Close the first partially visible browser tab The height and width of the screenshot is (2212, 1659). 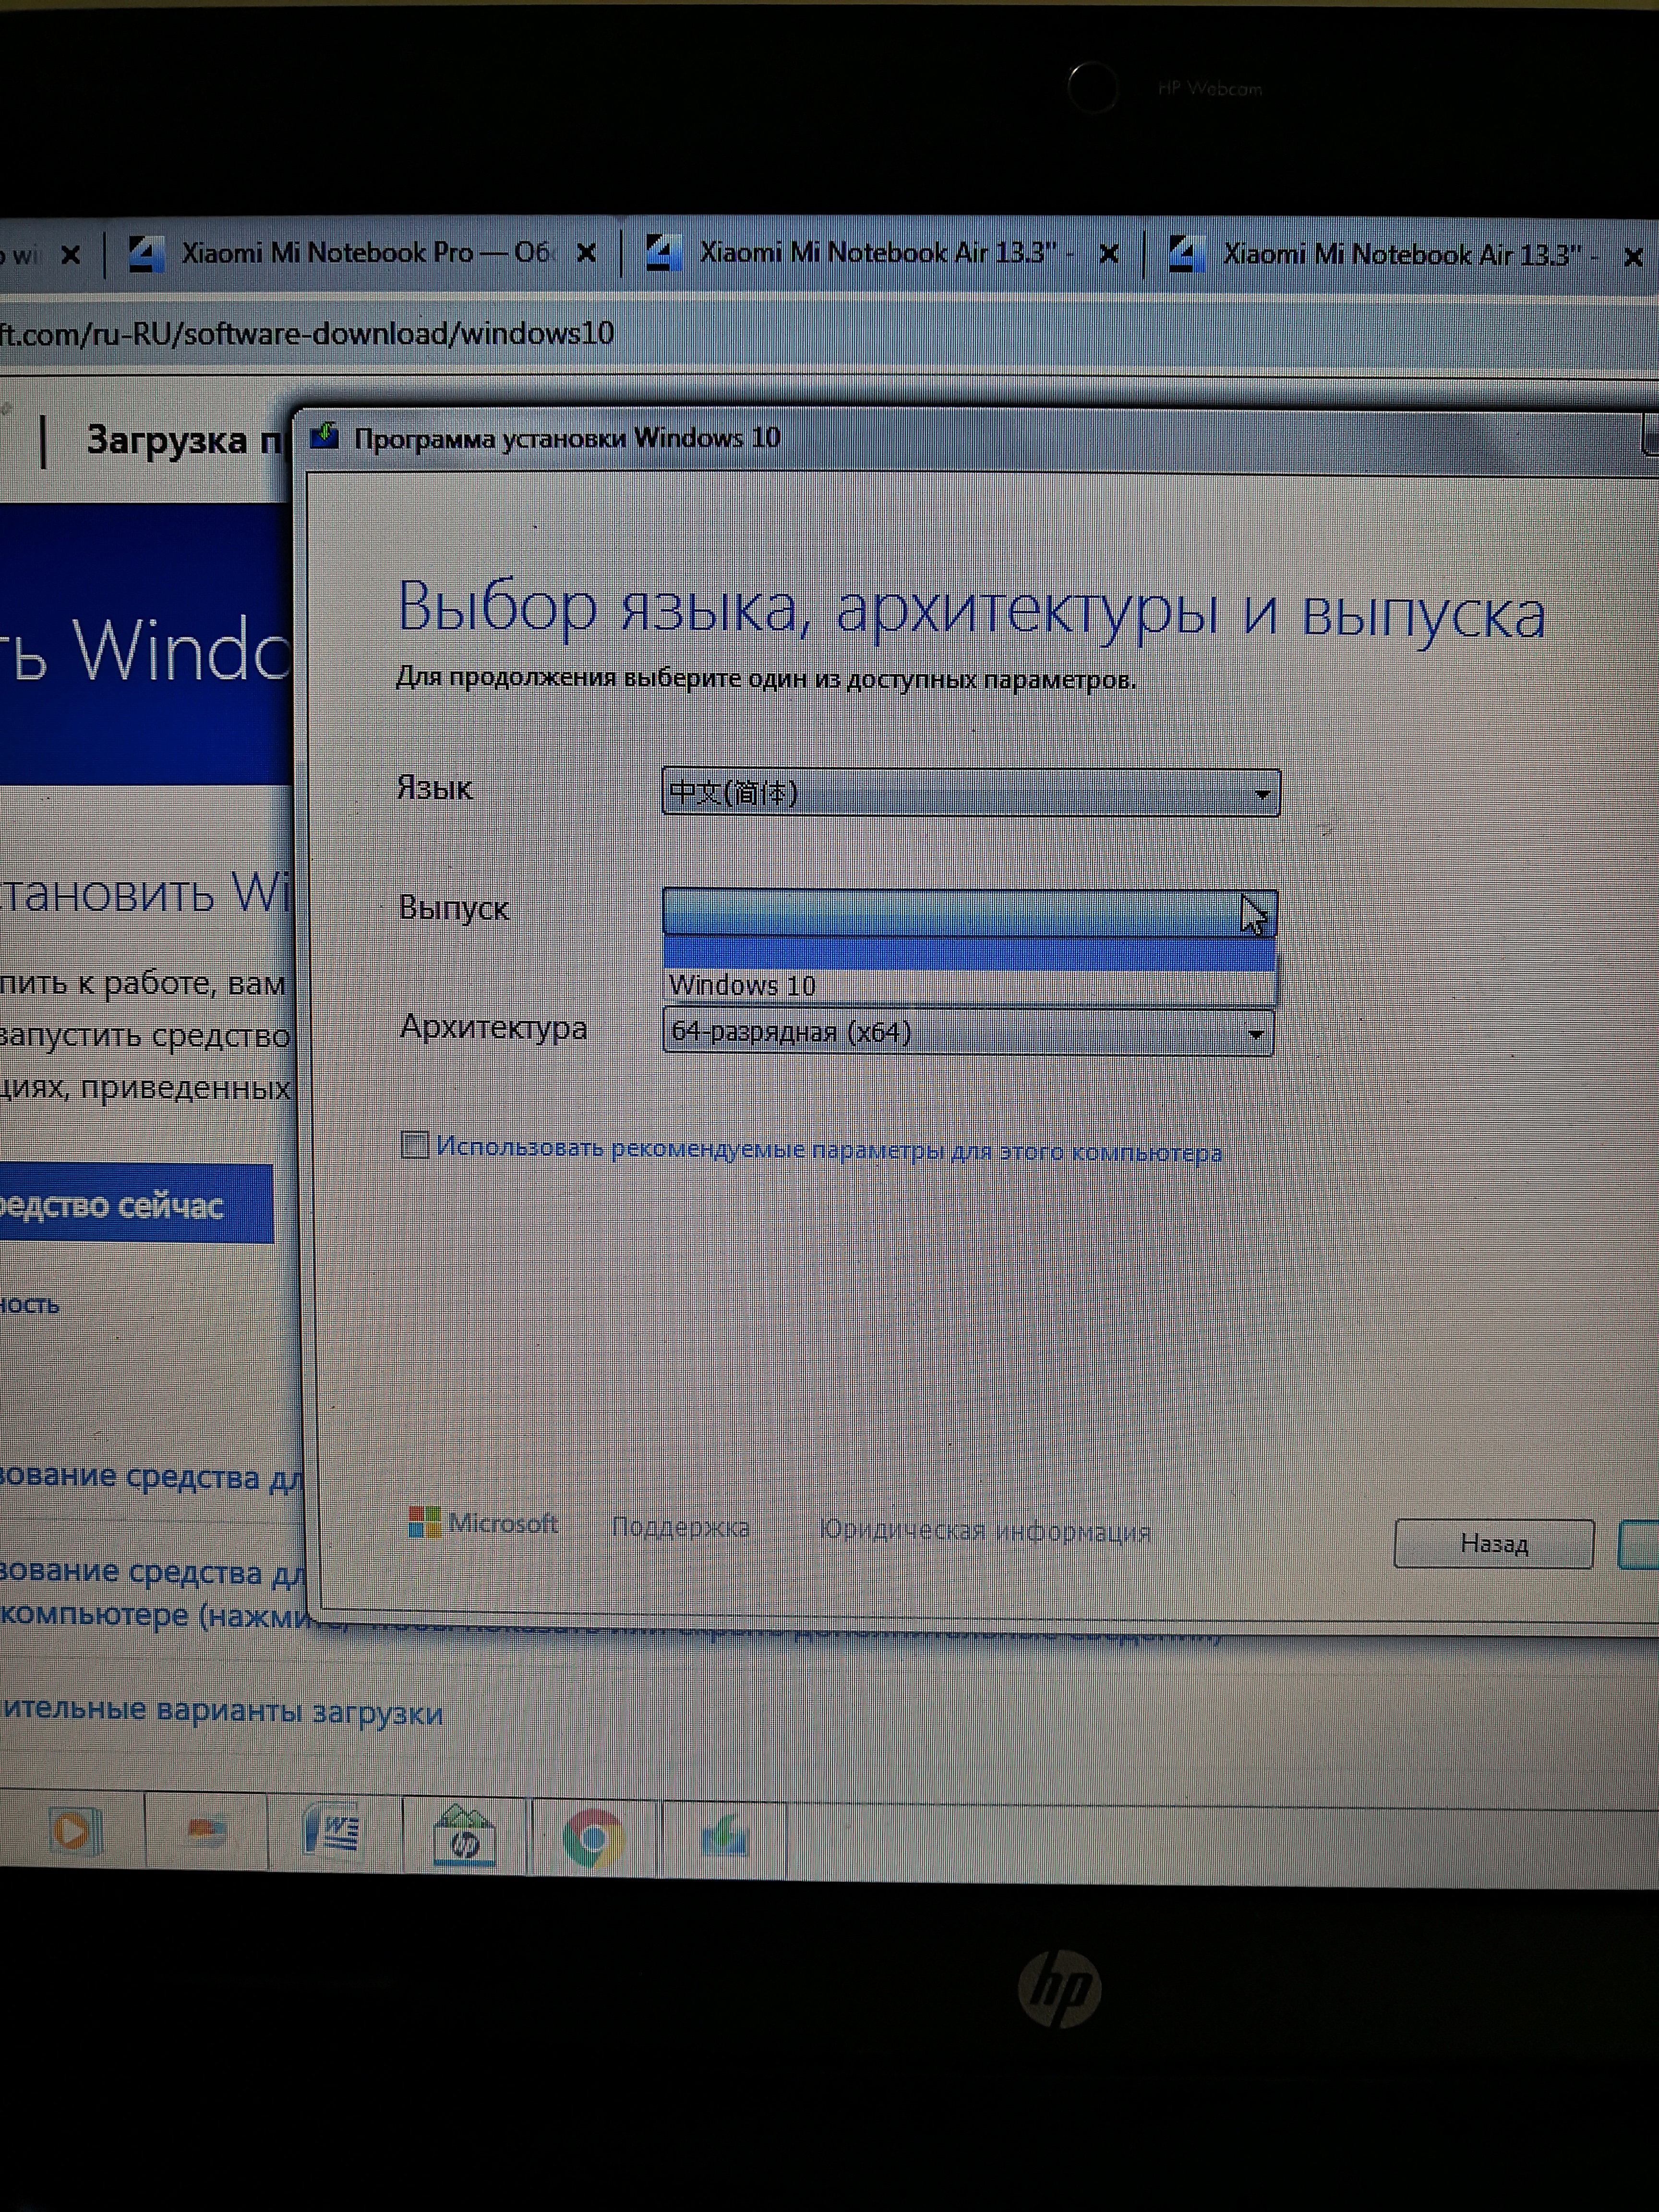pos(70,255)
